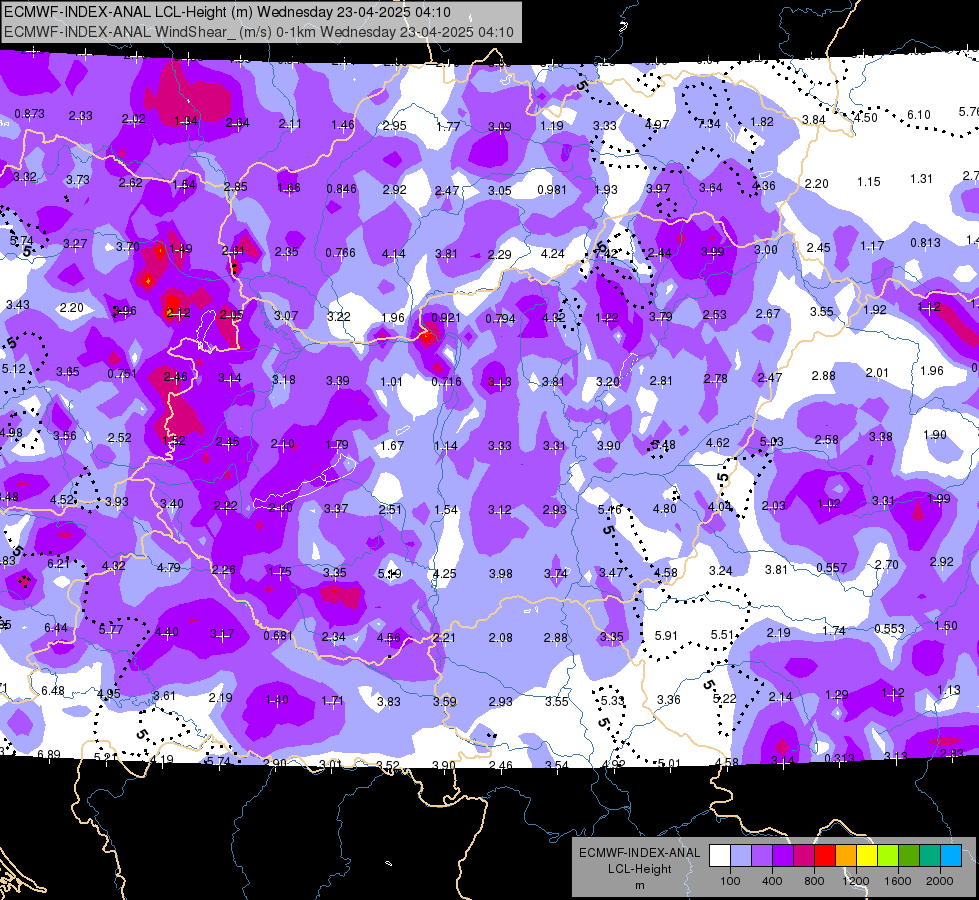This screenshot has width=979, height=900.
Task: Click the wind shear value '0.766'
Action: (x=340, y=253)
